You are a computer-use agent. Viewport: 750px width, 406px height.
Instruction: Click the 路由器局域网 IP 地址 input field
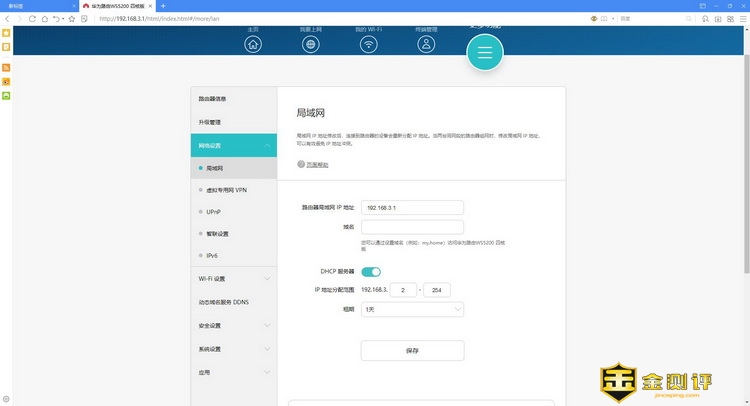412,207
